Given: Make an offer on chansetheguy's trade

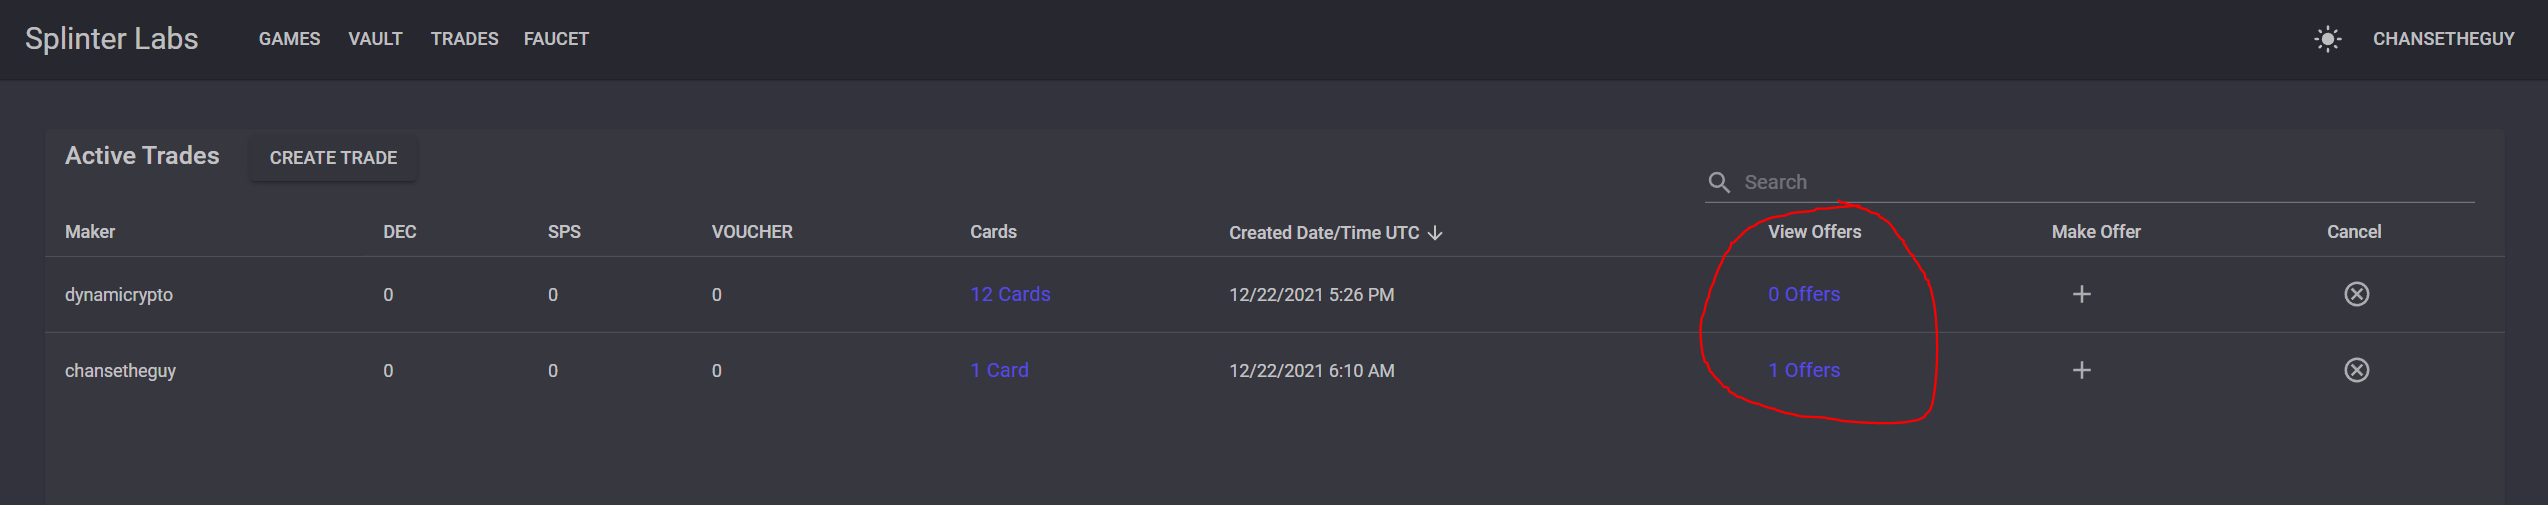Looking at the screenshot, I should [x=2081, y=370].
